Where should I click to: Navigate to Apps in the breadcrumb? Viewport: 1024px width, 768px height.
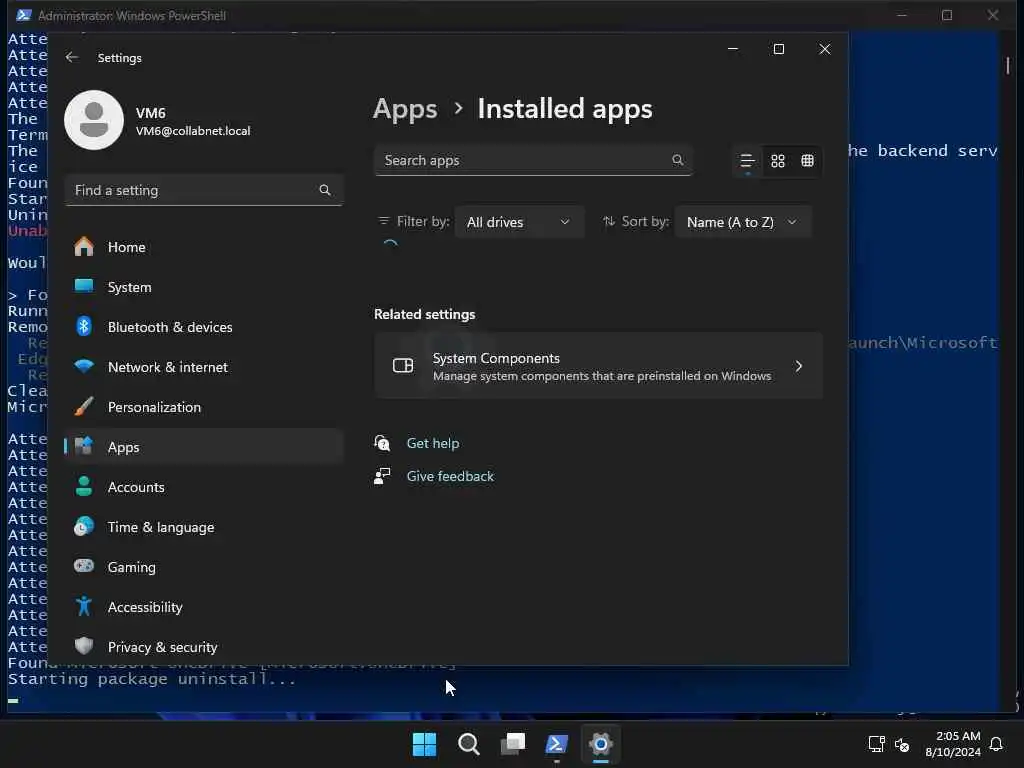coord(405,108)
